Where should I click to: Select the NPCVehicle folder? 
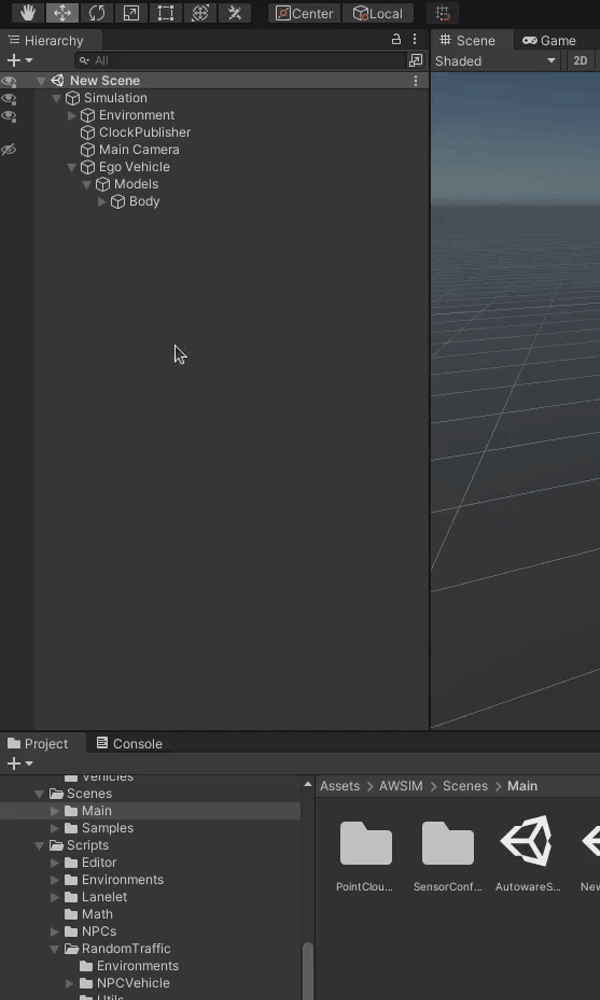(x=133, y=983)
